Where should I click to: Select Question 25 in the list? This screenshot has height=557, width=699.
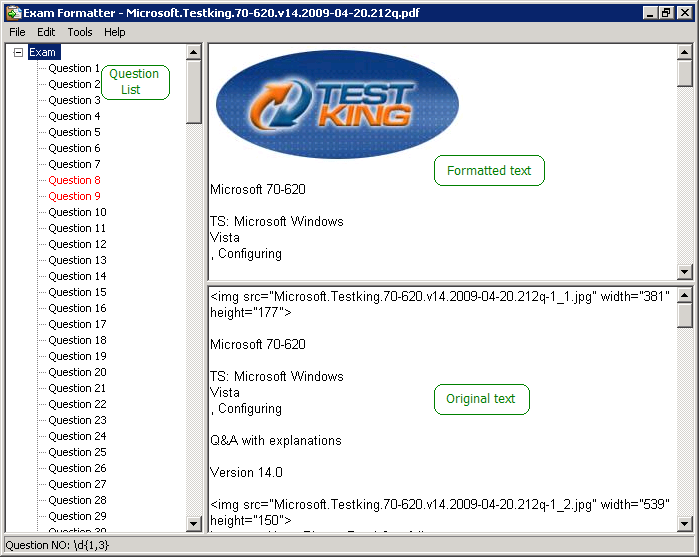point(78,453)
